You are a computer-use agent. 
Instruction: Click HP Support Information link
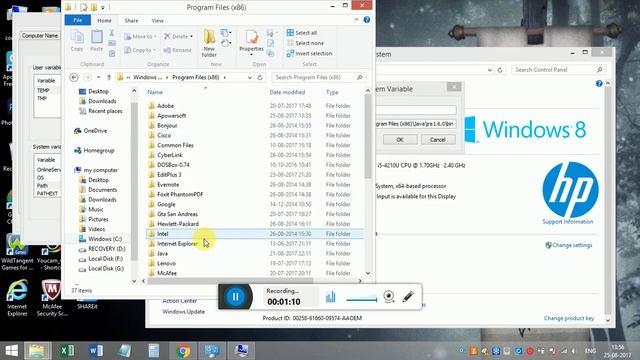[568, 222]
